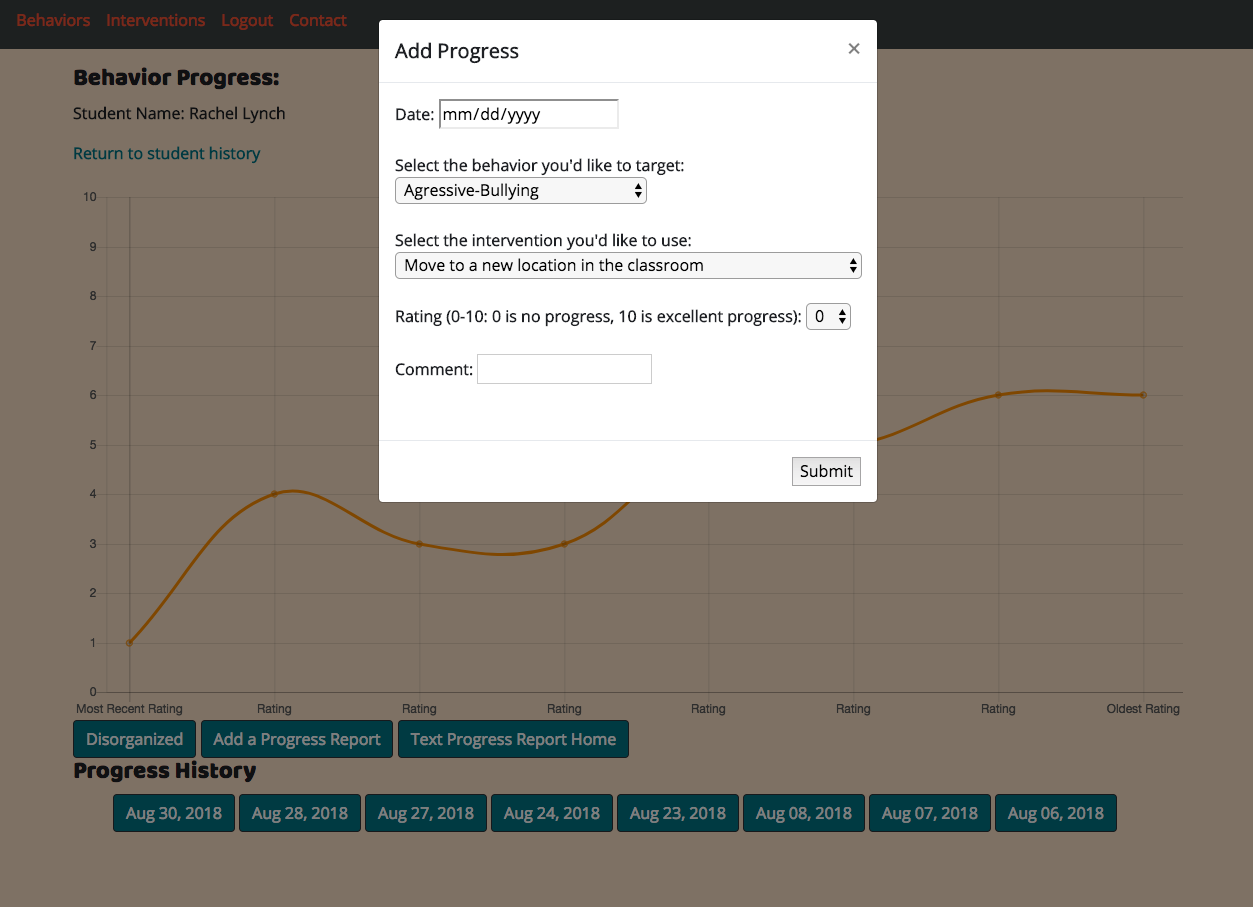Open the behavior dropdown showing Agressive-Bullying
This screenshot has width=1253, height=907.
(520, 190)
